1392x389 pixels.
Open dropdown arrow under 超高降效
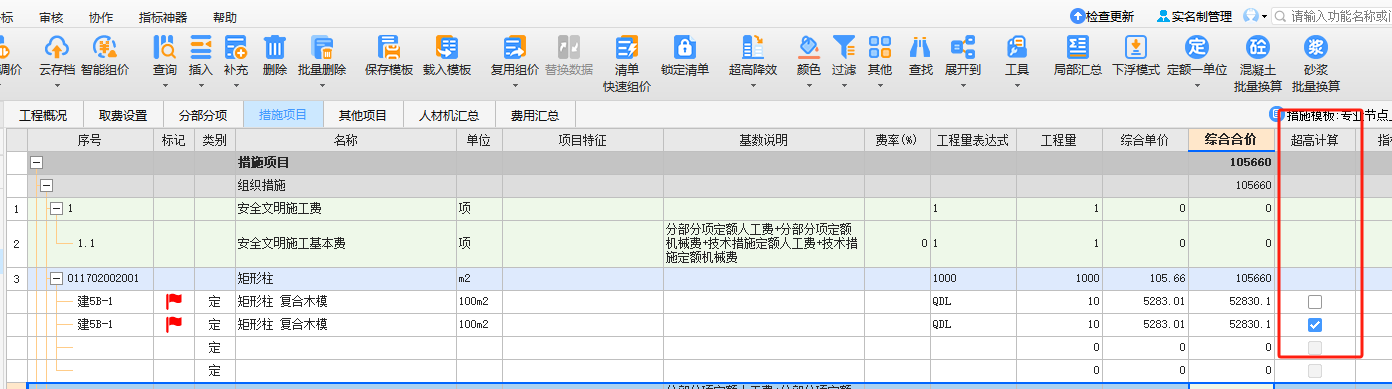[753, 86]
